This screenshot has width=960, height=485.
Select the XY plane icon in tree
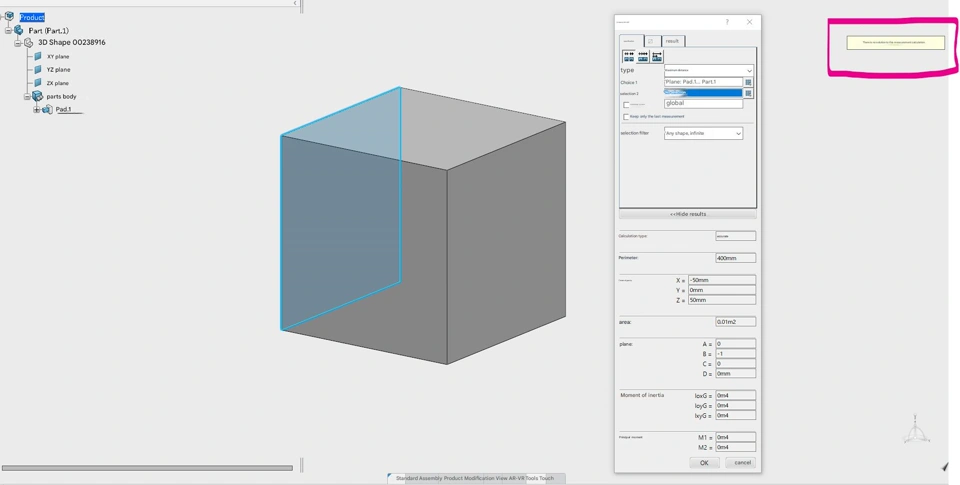38,56
